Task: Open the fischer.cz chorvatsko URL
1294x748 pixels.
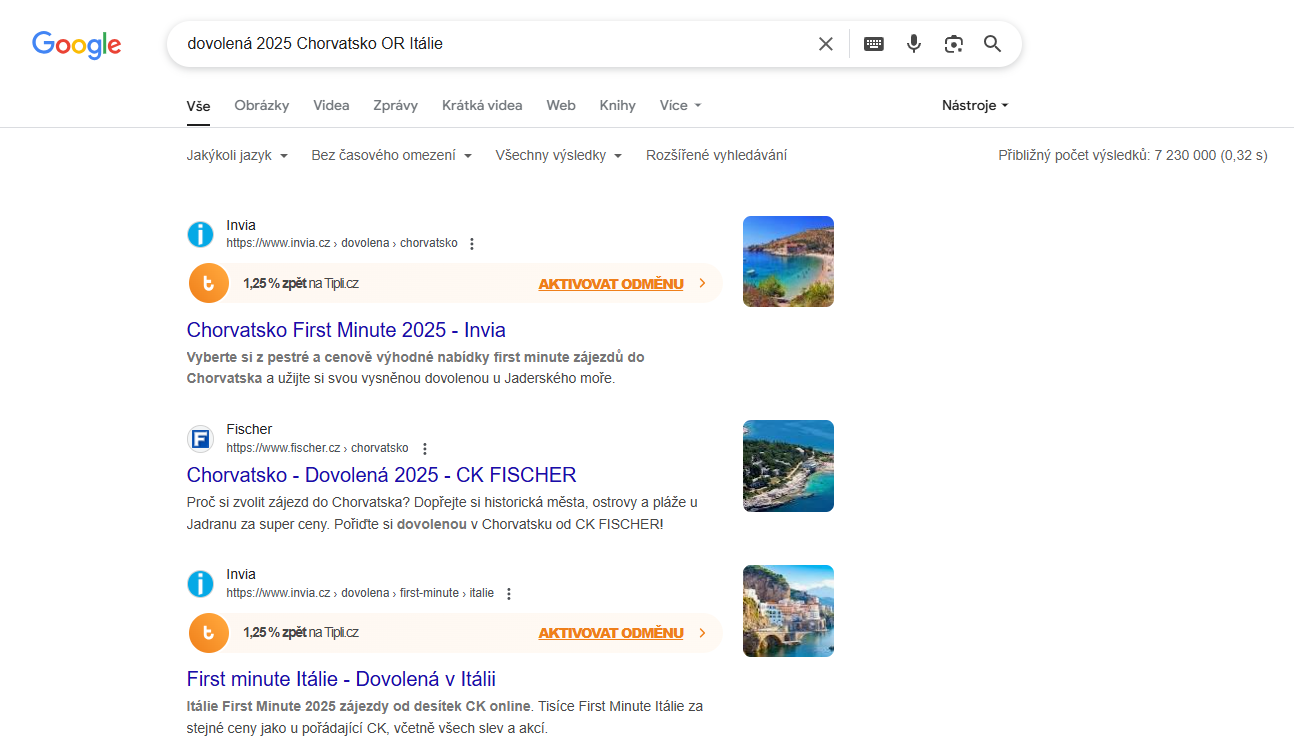Action: pos(317,448)
